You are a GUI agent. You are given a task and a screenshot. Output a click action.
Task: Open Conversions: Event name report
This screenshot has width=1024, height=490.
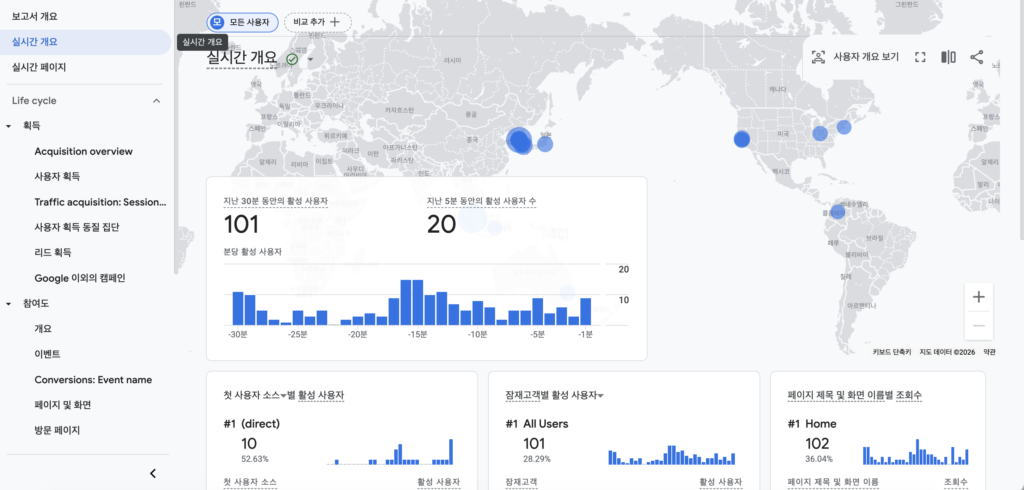[93, 380]
